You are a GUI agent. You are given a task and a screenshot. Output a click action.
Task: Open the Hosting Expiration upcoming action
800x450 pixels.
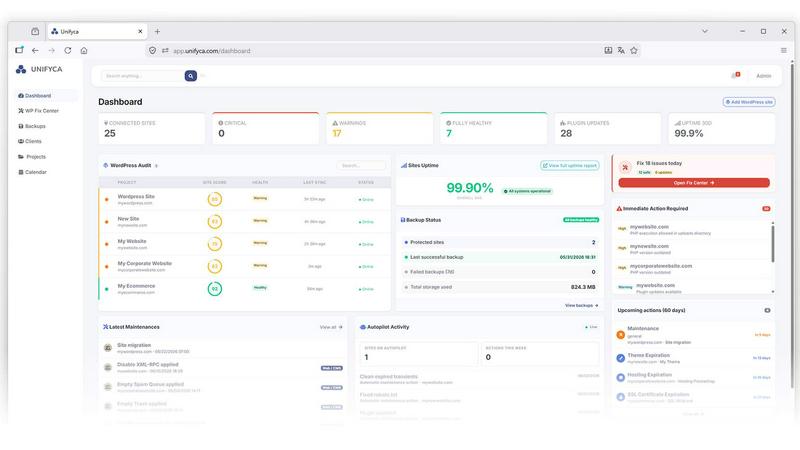(x=694, y=378)
